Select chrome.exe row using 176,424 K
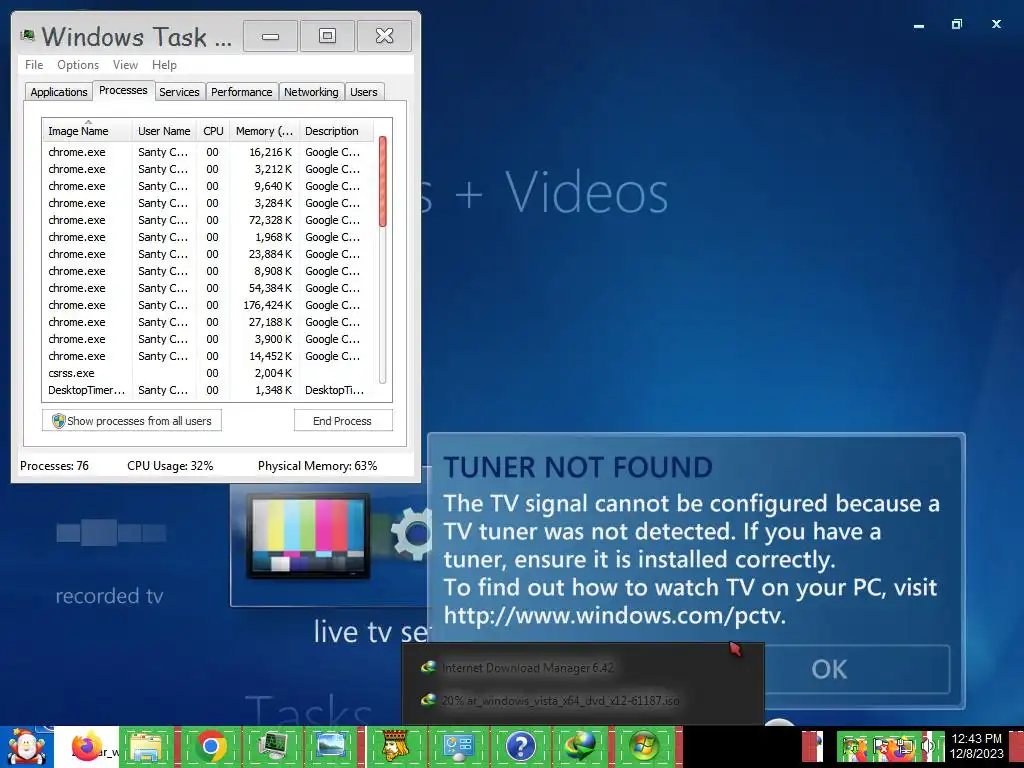 (x=208, y=305)
